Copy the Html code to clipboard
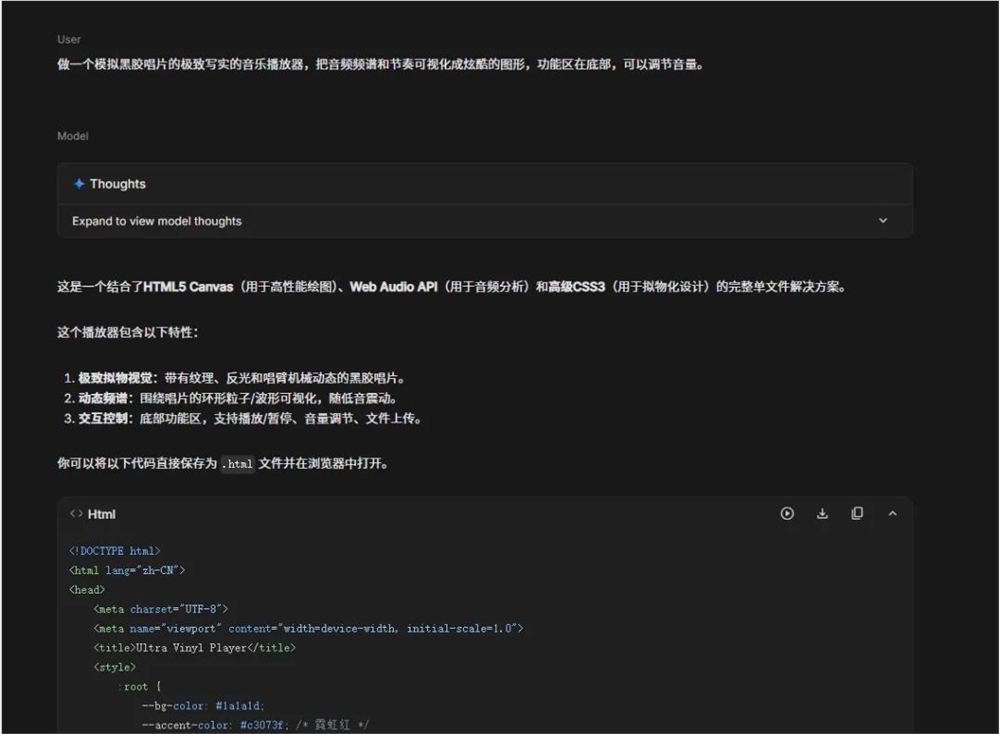The height and width of the screenshot is (734, 1000). (856, 513)
